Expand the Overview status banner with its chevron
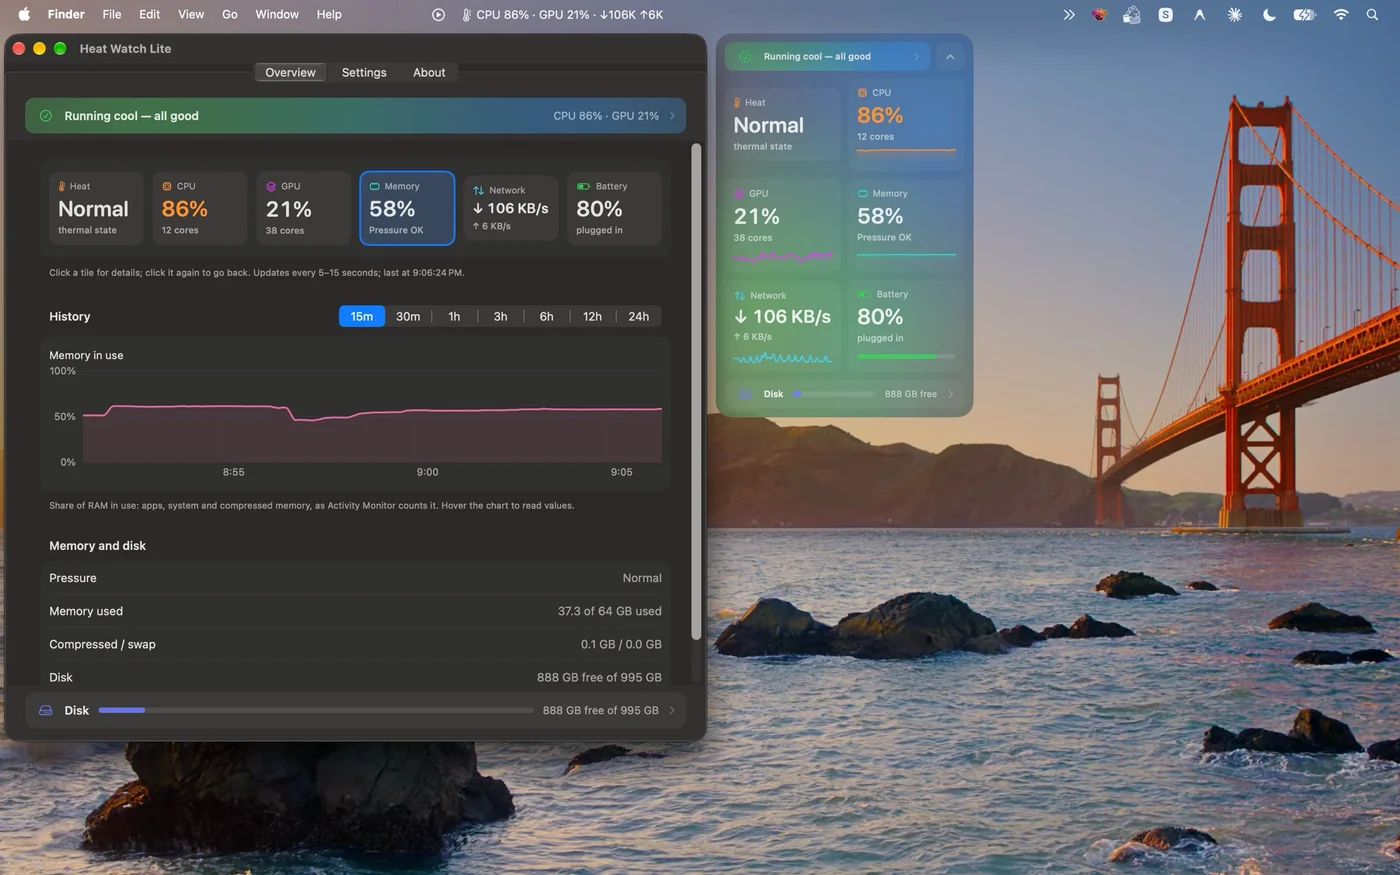 [x=672, y=116]
